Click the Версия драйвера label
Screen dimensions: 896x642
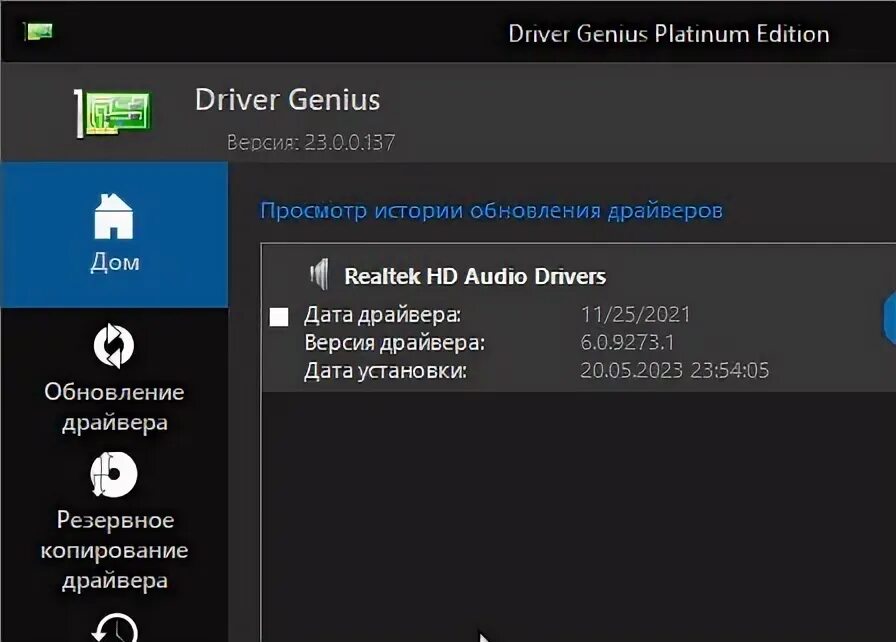point(394,343)
